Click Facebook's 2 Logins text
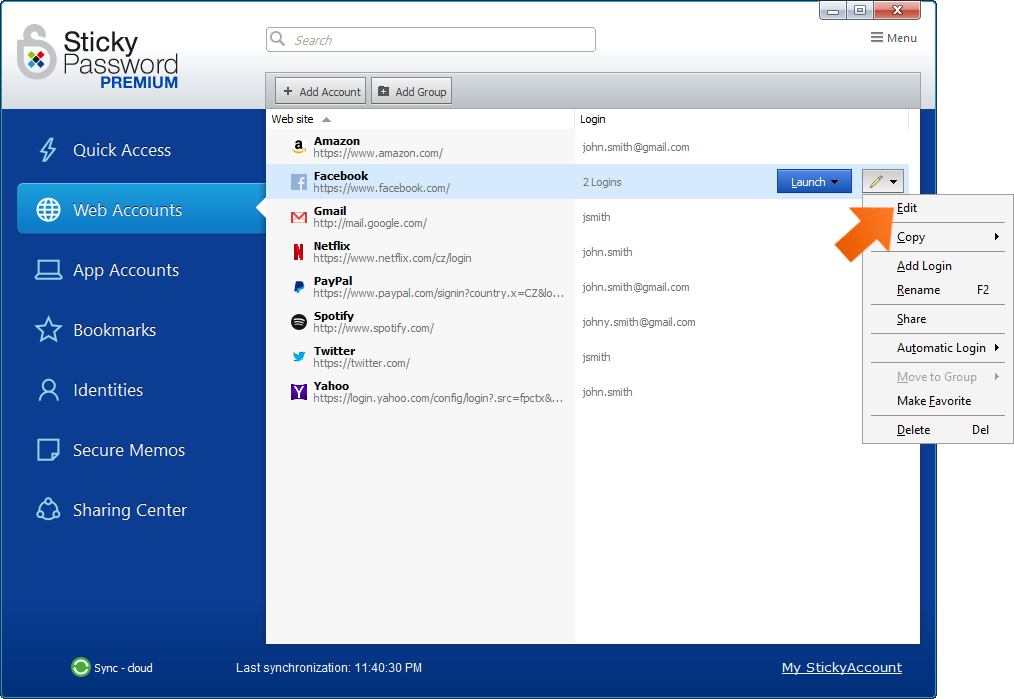1014x699 pixels. pyautogui.click(x=602, y=182)
